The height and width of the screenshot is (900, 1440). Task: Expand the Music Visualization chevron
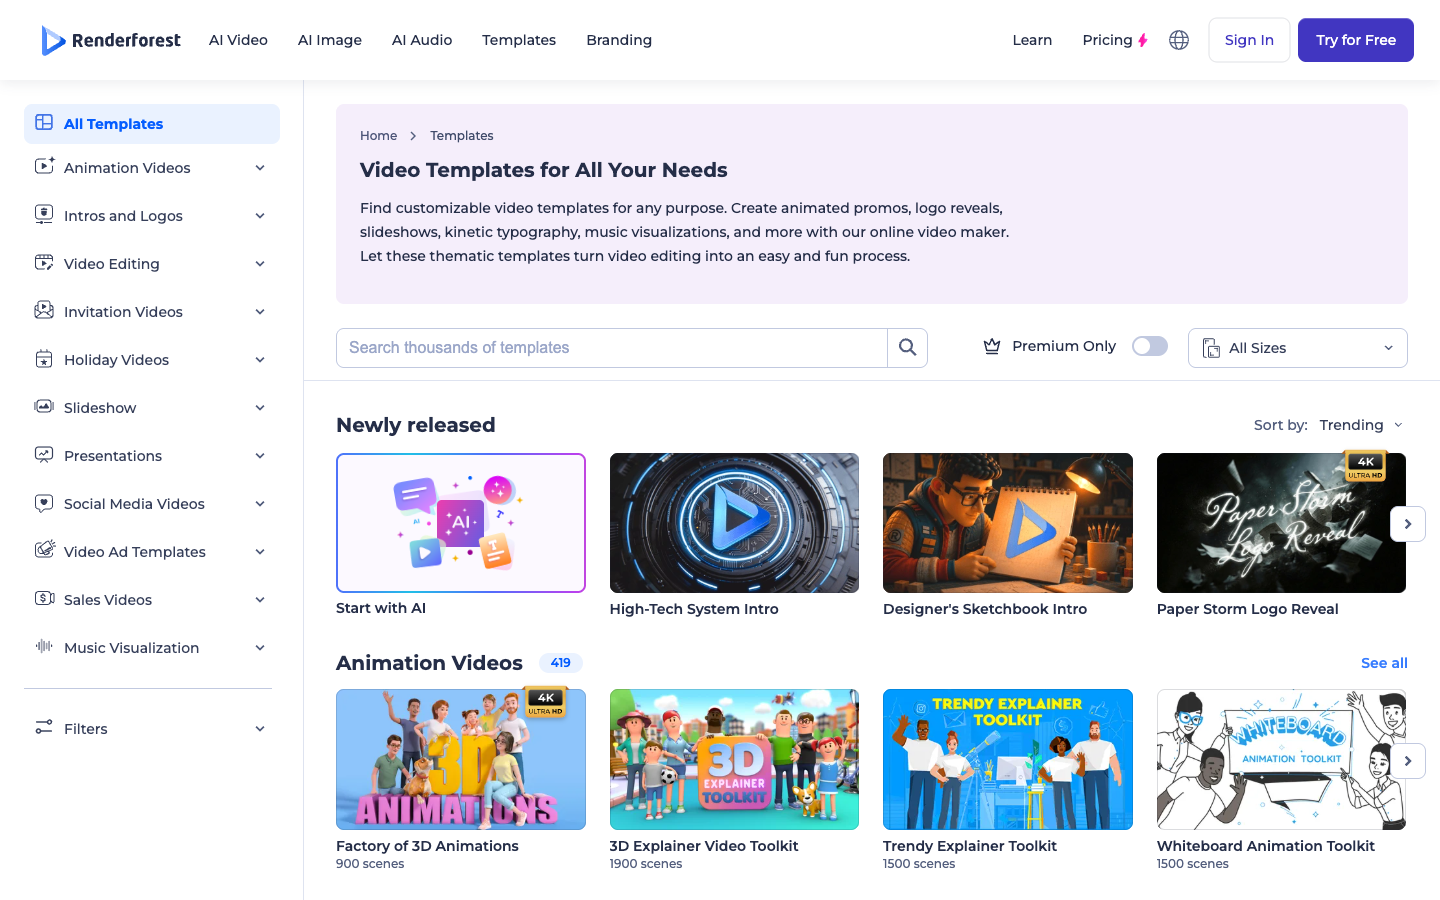tap(260, 648)
